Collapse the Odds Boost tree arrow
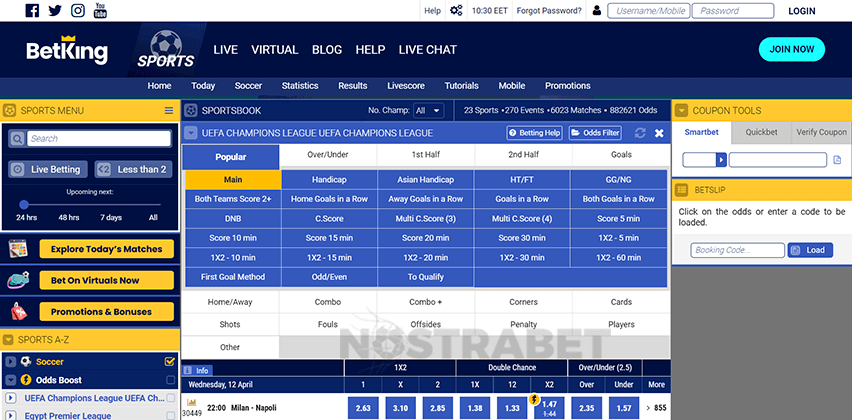The width and height of the screenshot is (852, 420). [10, 380]
